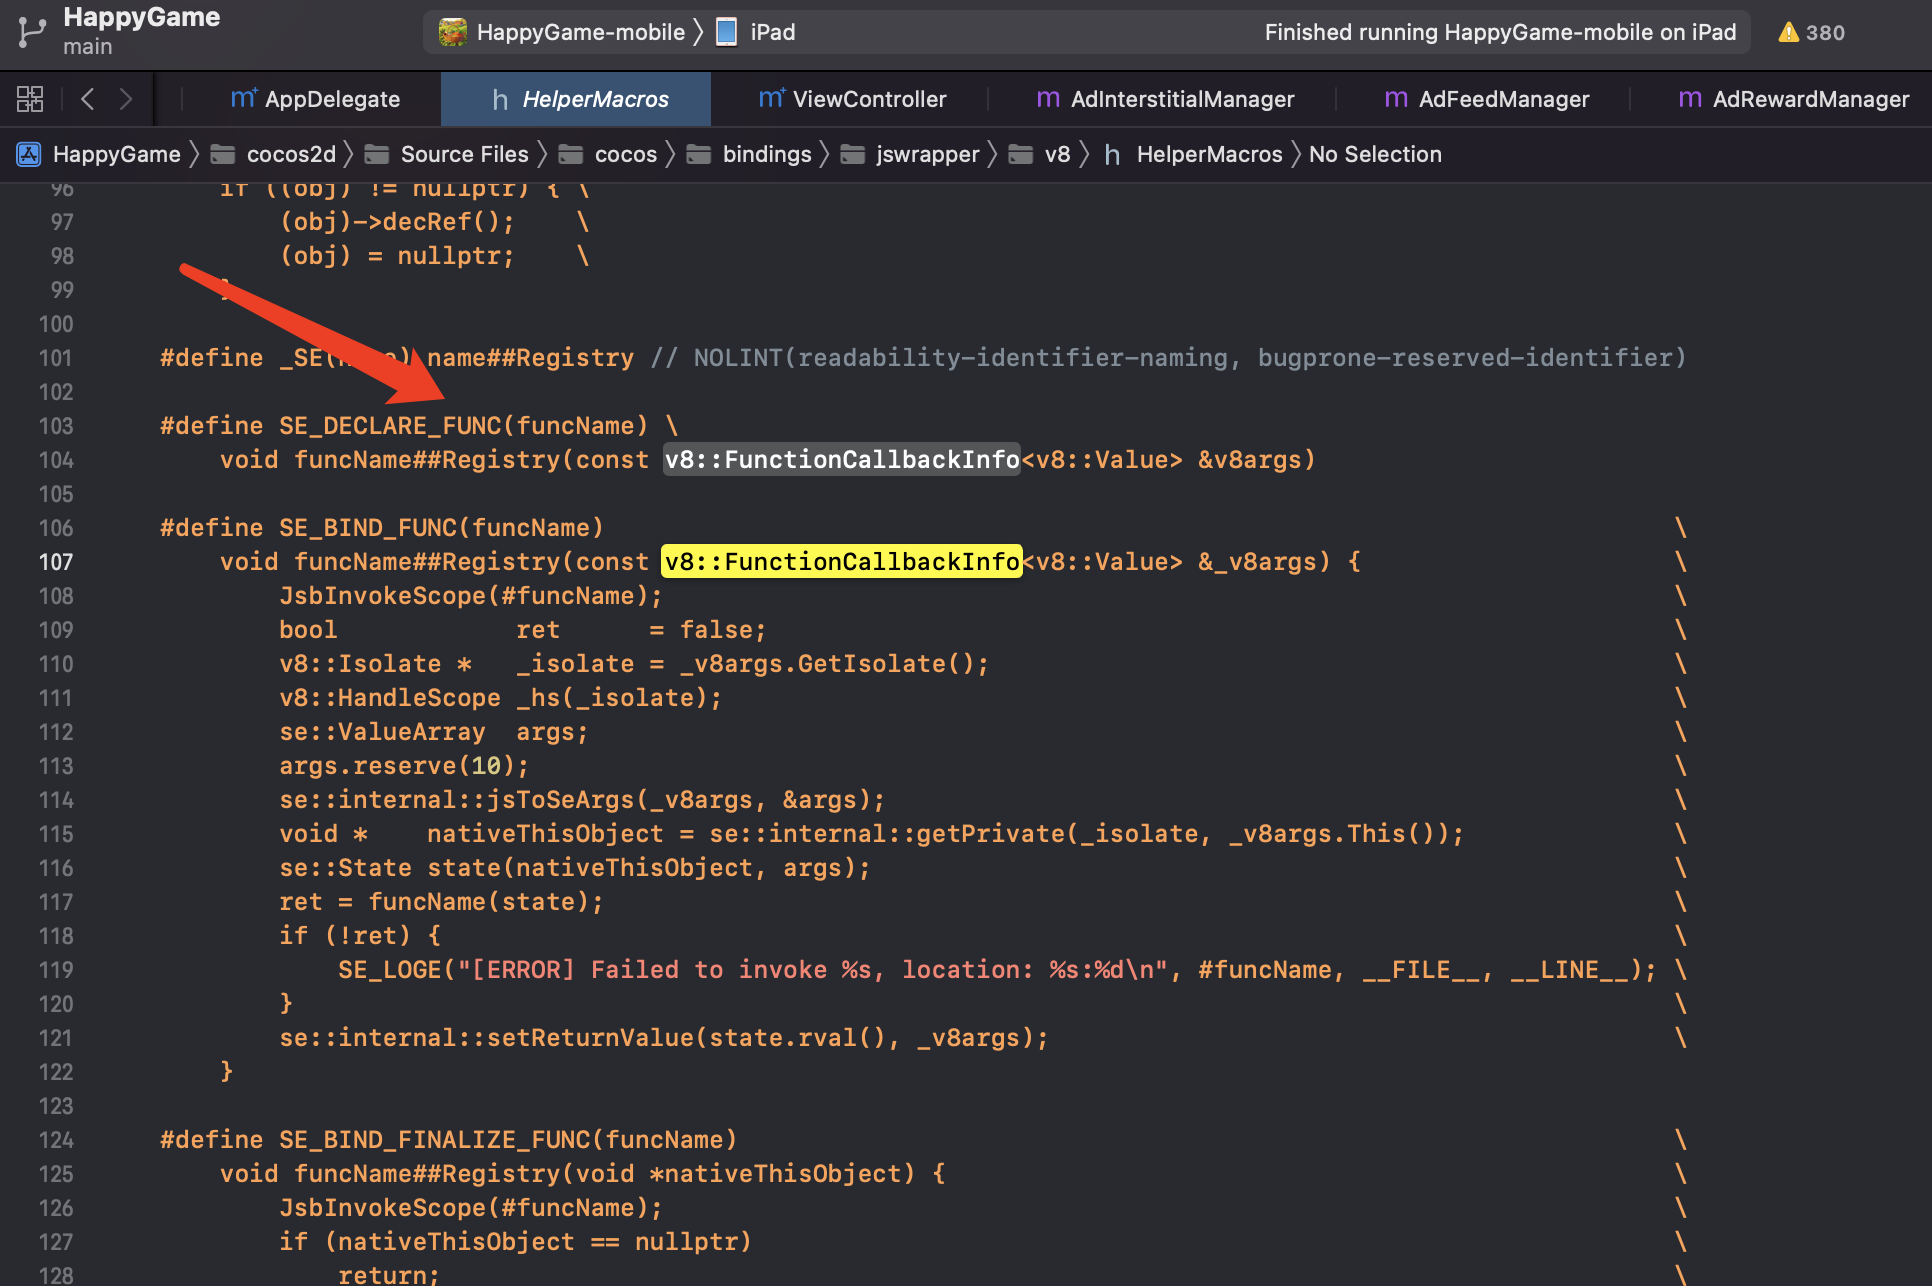Open the No Selection symbol menu
The height and width of the screenshot is (1286, 1932).
(x=1375, y=154)
